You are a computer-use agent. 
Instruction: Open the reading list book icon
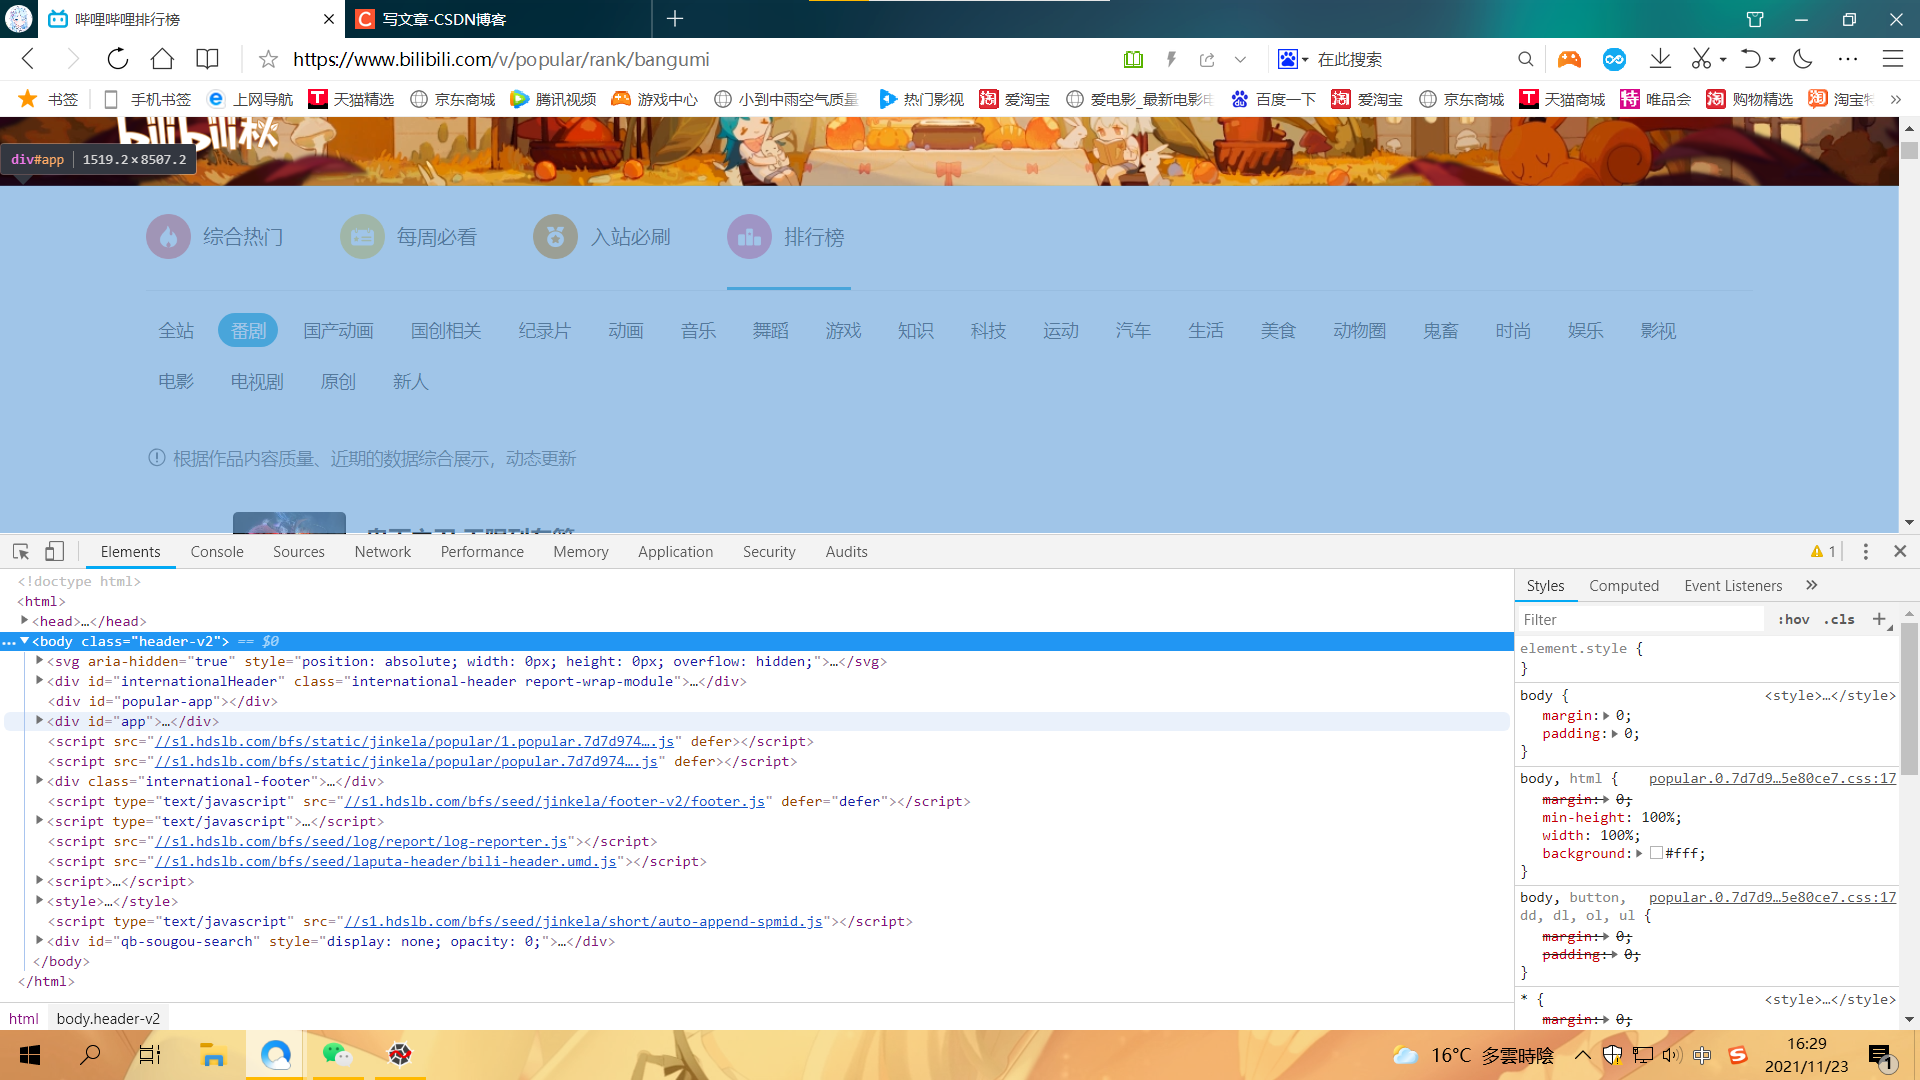(x=207, y=59)
